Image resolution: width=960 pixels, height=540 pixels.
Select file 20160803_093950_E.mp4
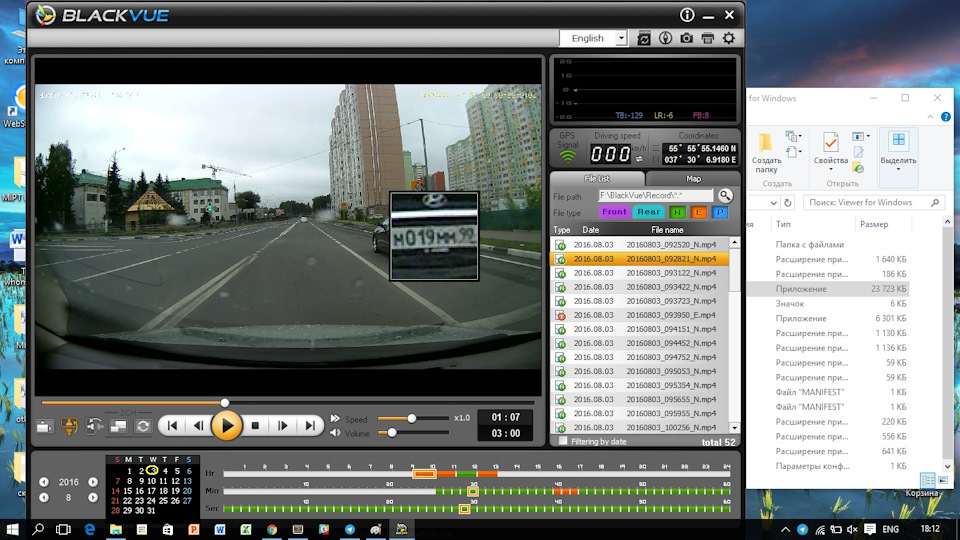[640, 315]
